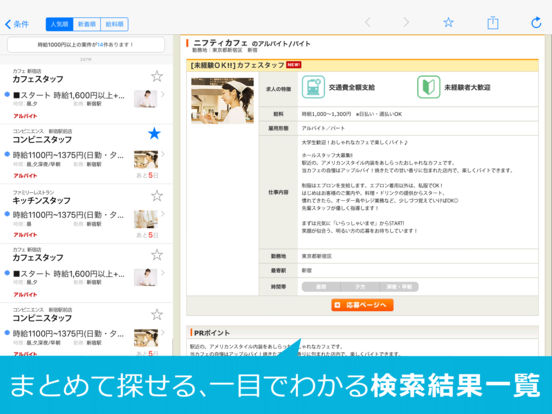Image resolution: width=552 pixels, height=414 pixels.
Task: Tap blue unread dot on starred コンビニスタッフ row
Action: coord(7,154)
